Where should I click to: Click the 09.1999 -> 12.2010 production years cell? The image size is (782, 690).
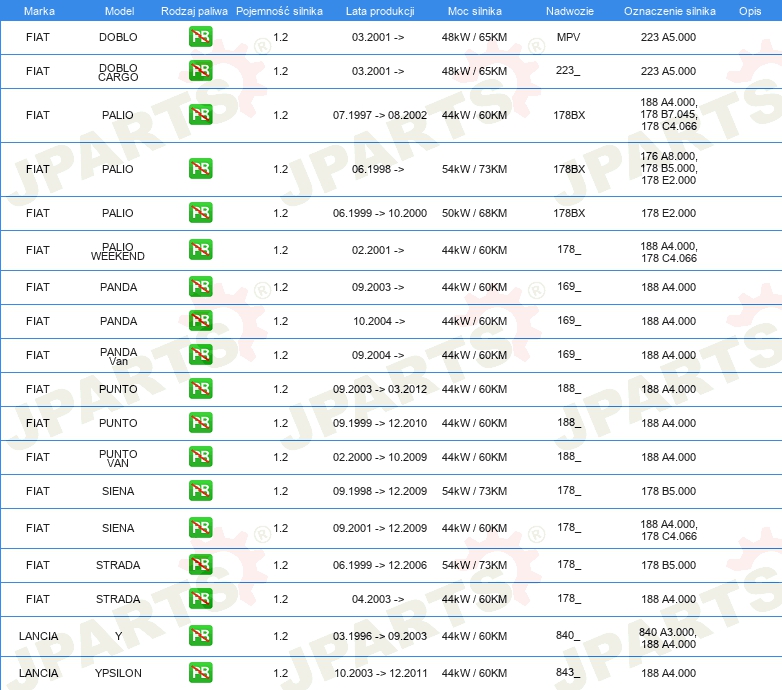tap(380, 423)
